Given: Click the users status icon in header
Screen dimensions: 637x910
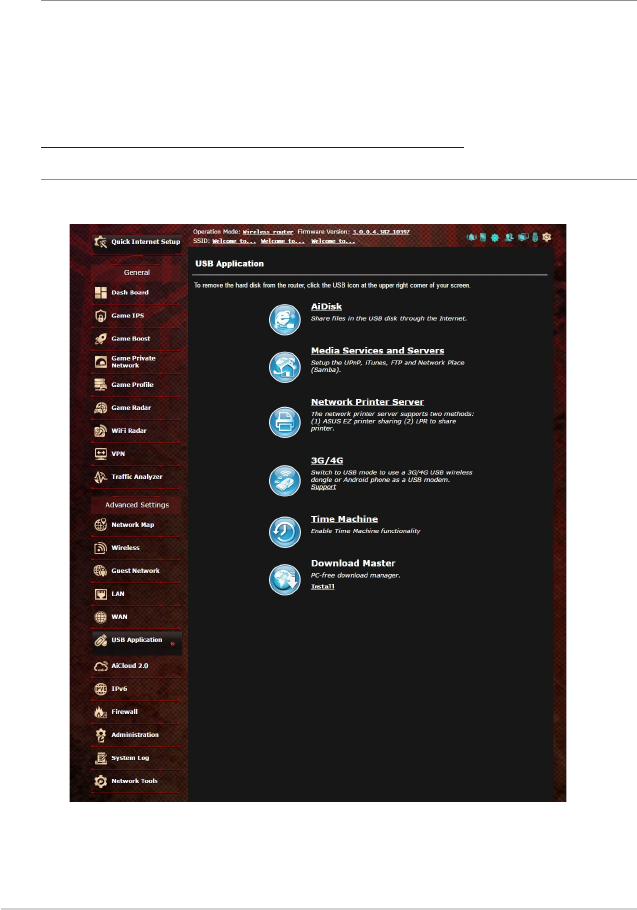Looking at the screenshot, I should [509, 237].
